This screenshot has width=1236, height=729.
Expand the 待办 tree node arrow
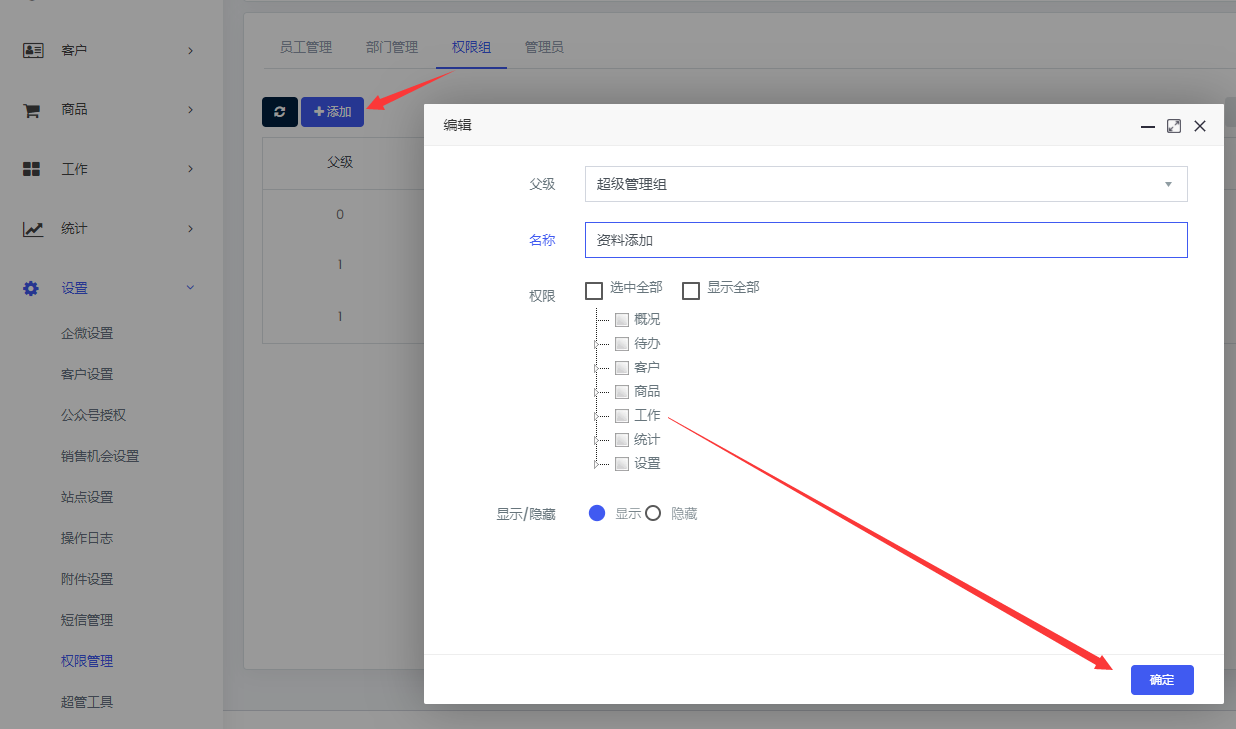[596, 345]
